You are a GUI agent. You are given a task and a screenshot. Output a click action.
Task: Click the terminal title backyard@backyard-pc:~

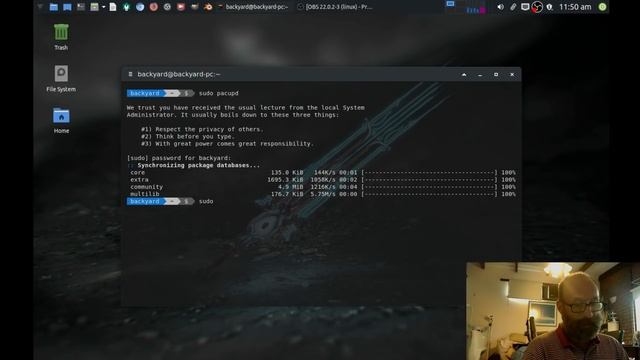coord(179,74)
